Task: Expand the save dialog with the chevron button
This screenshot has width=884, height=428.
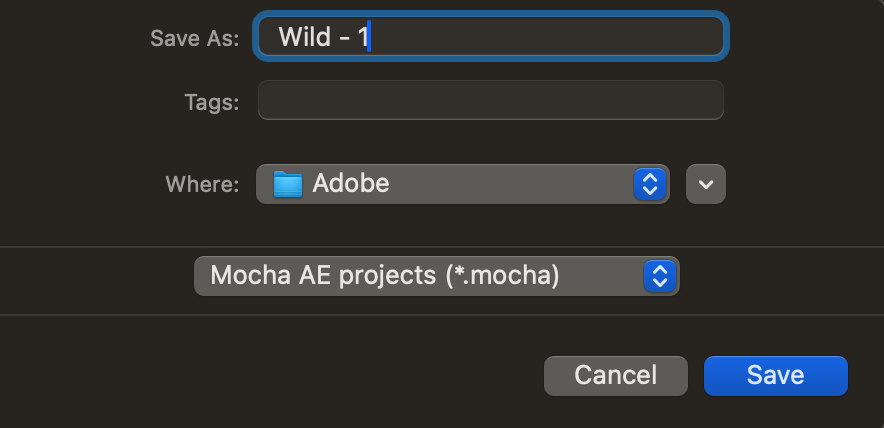Action: click(706, 184)
